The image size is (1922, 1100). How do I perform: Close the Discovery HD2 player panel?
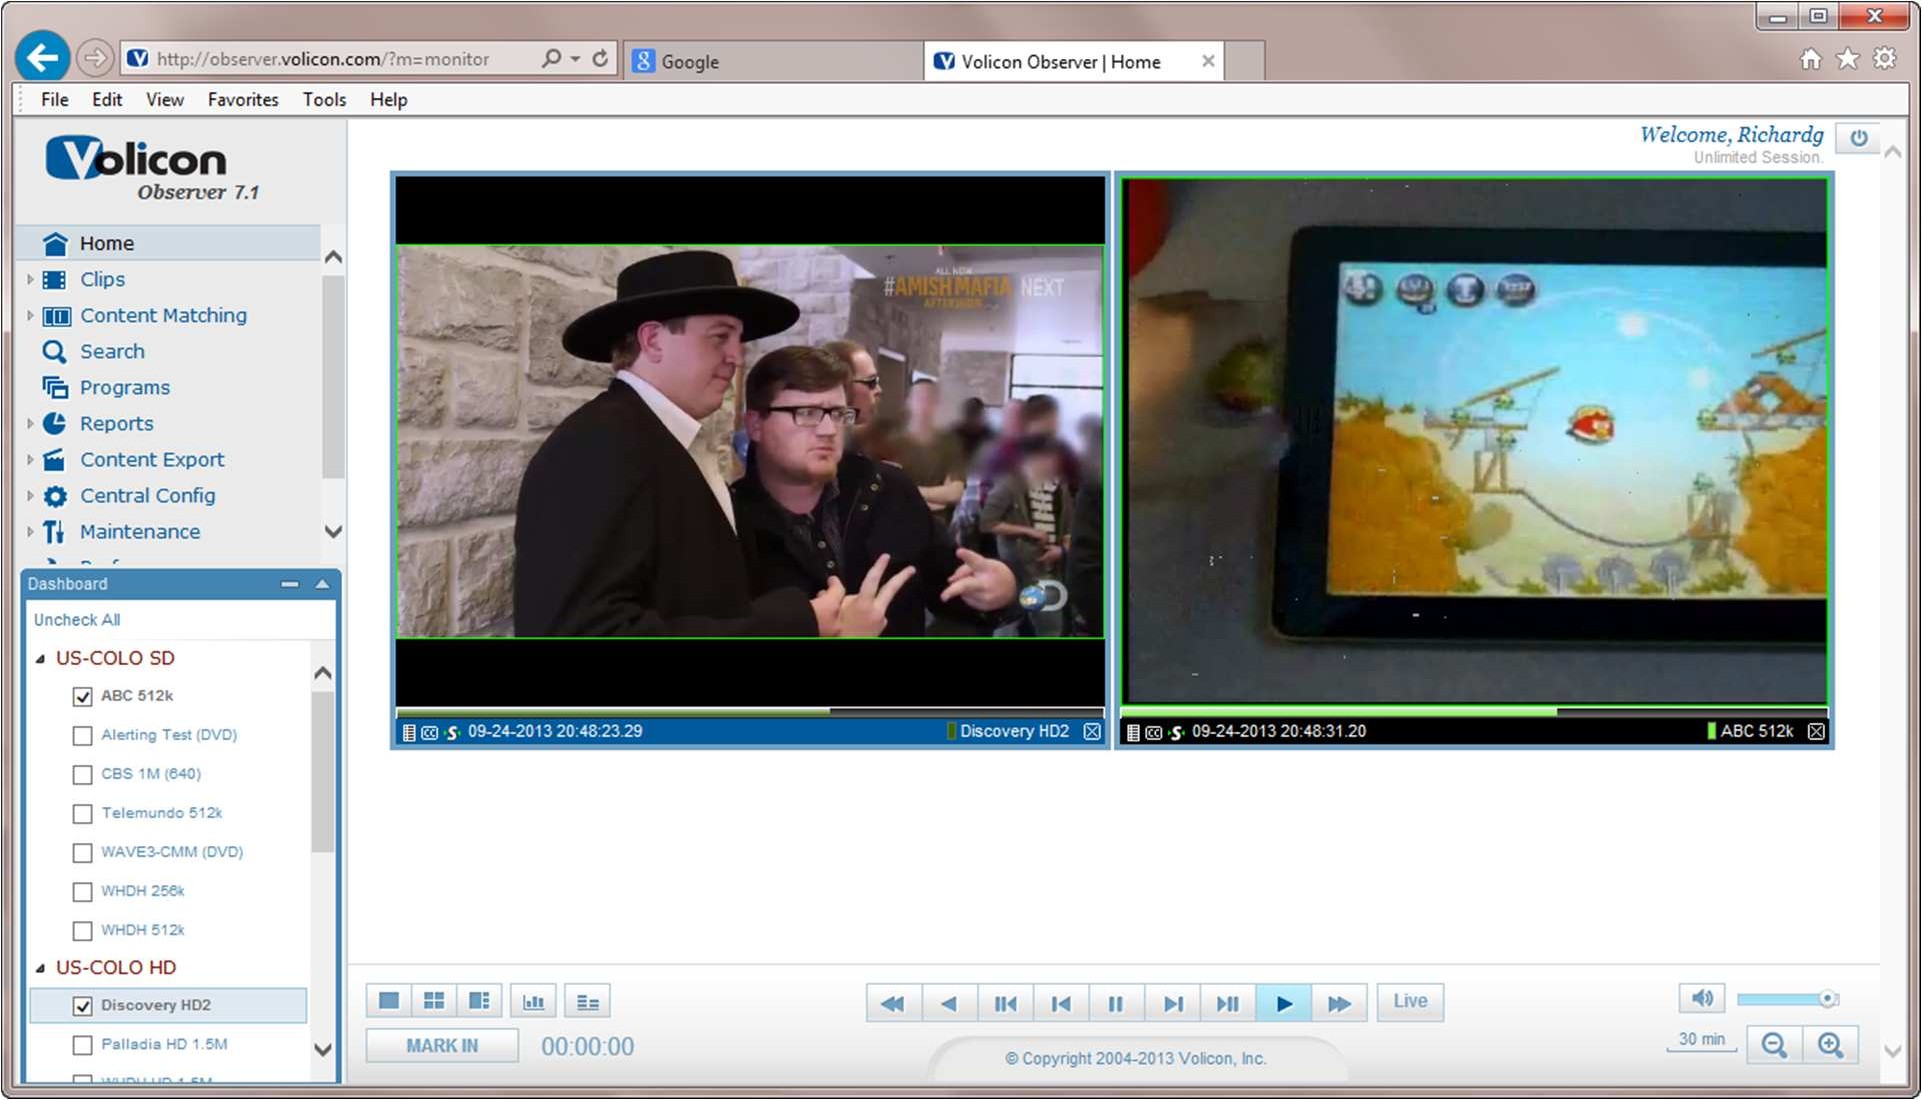pyautogui.click(x=1092, y=732)
